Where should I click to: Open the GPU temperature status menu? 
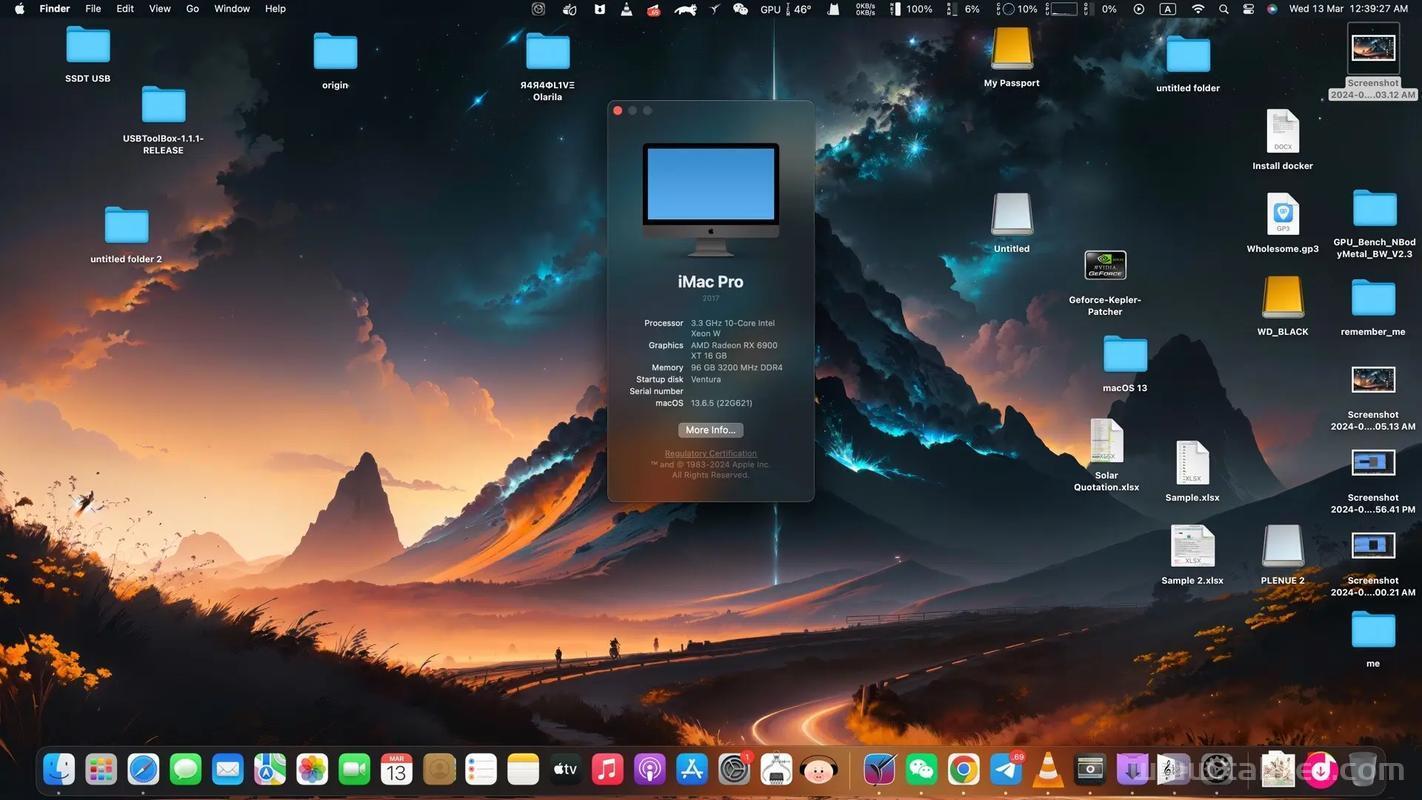pos(786,9)
